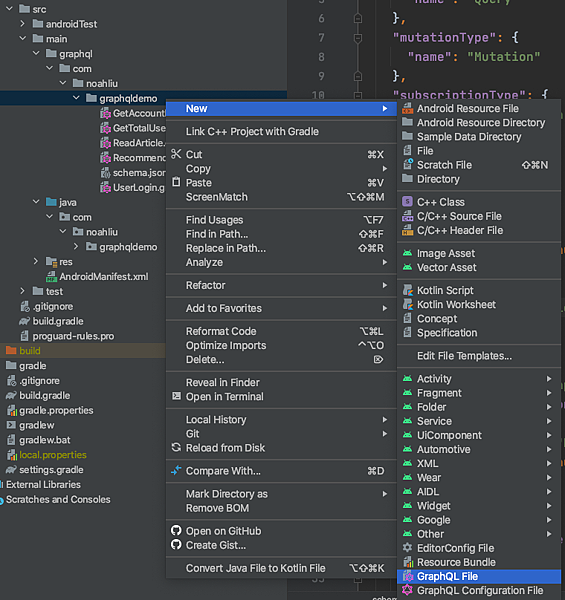Expand the res folder in tree
Screen dimensions: 565x600
(36, 261)
